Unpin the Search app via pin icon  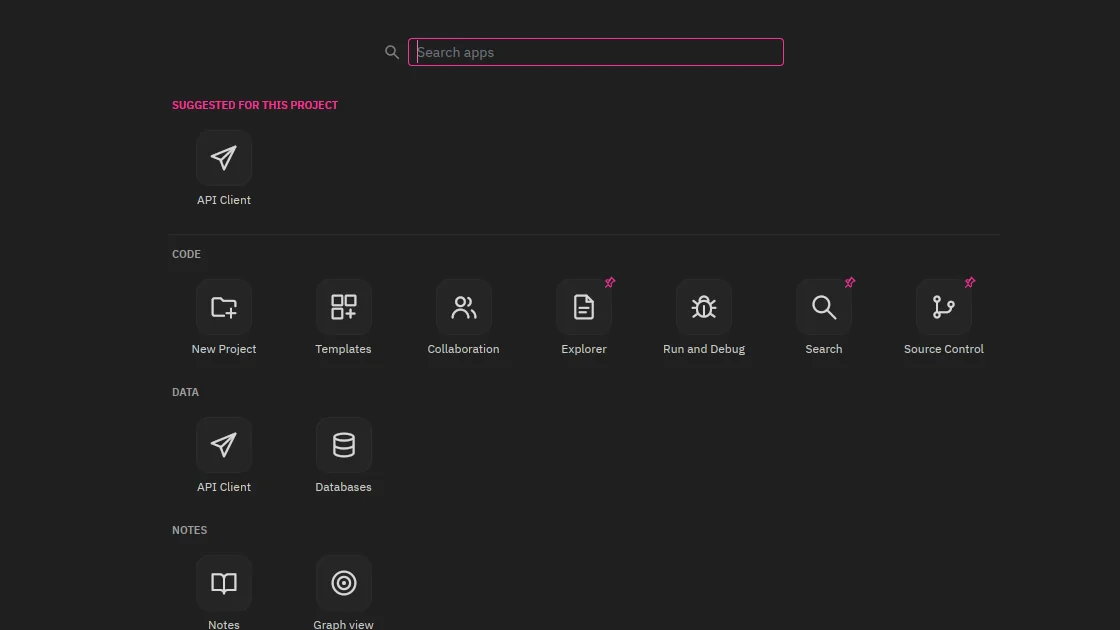click(850, 283)
